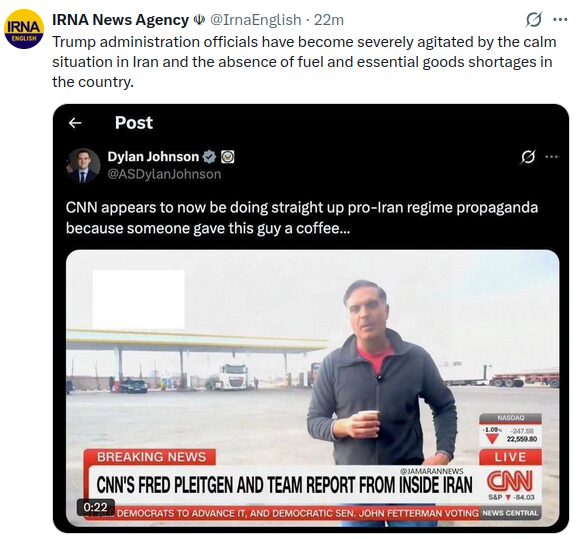Viewport: 582px width, 539px height.
Task: Open the 22m post timestamp
Action: click(x=329, y=20)
